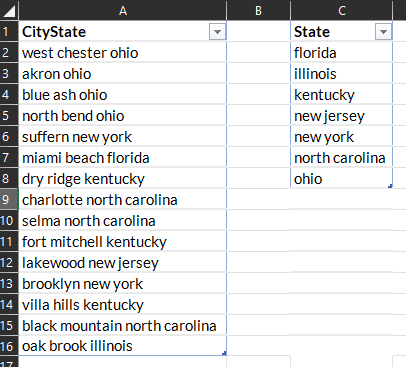Select cell 'miami beach florida'
This screenshot has width=406, height=367.
coord(123,158)
